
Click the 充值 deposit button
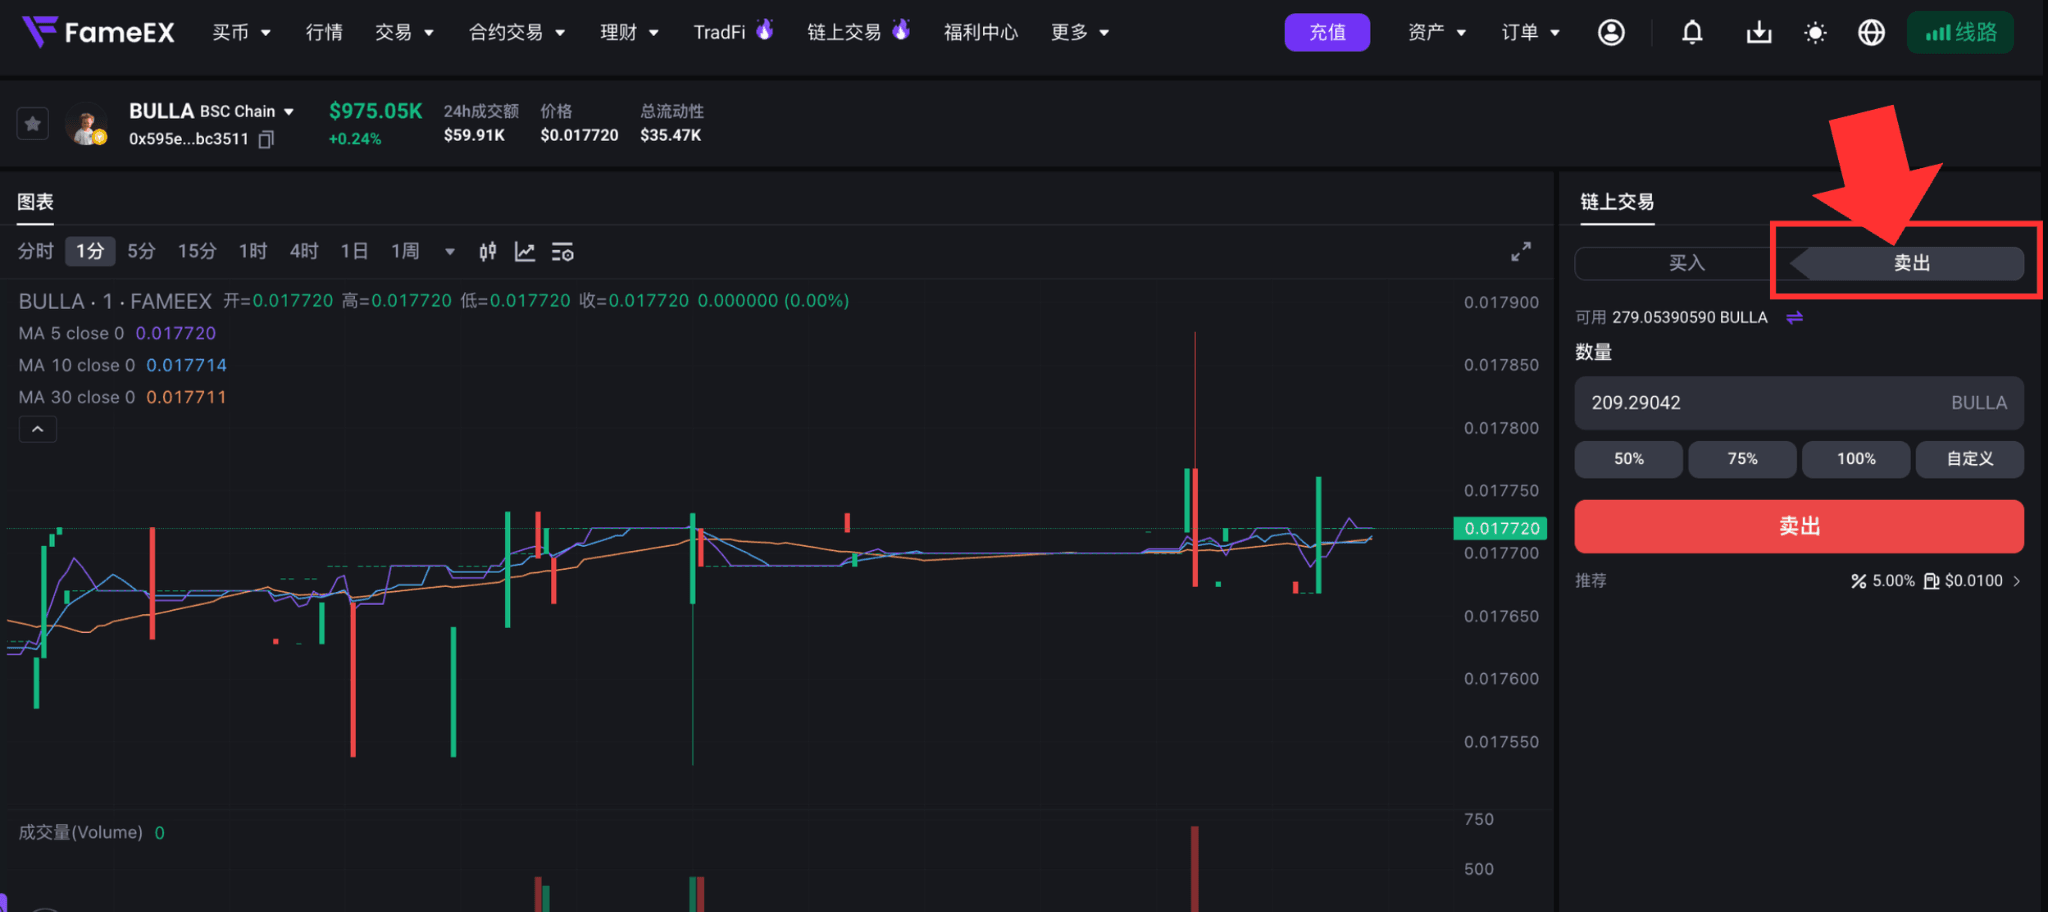pos(1327,33)
